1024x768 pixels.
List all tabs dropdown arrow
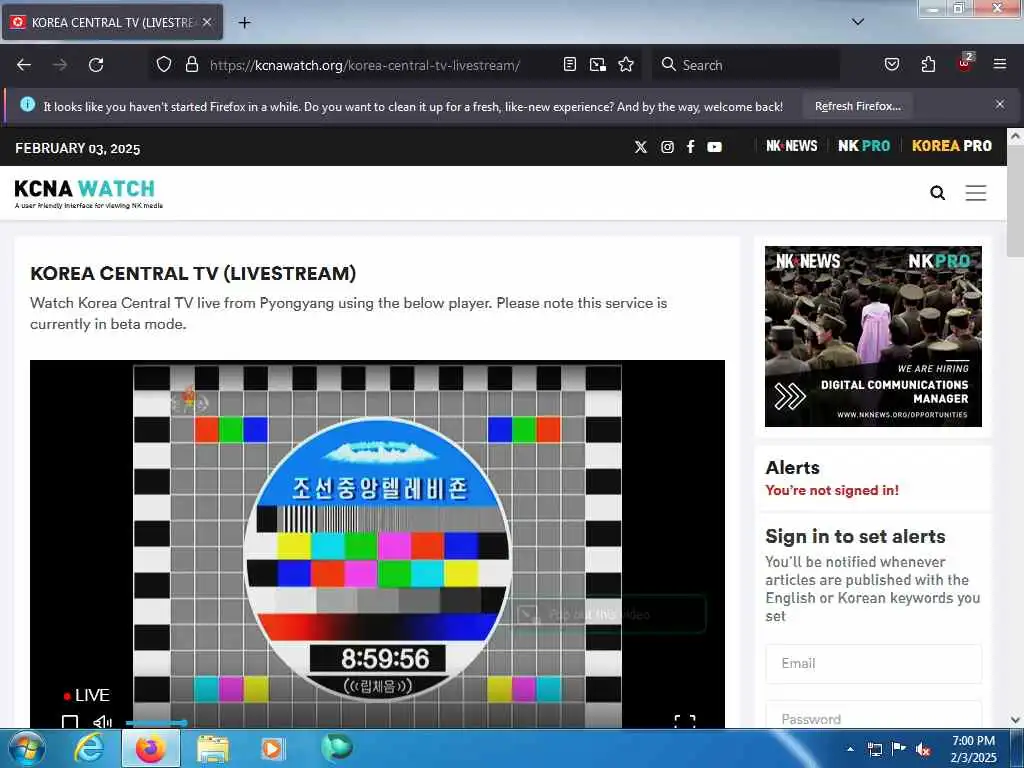[x=858, y=22]
